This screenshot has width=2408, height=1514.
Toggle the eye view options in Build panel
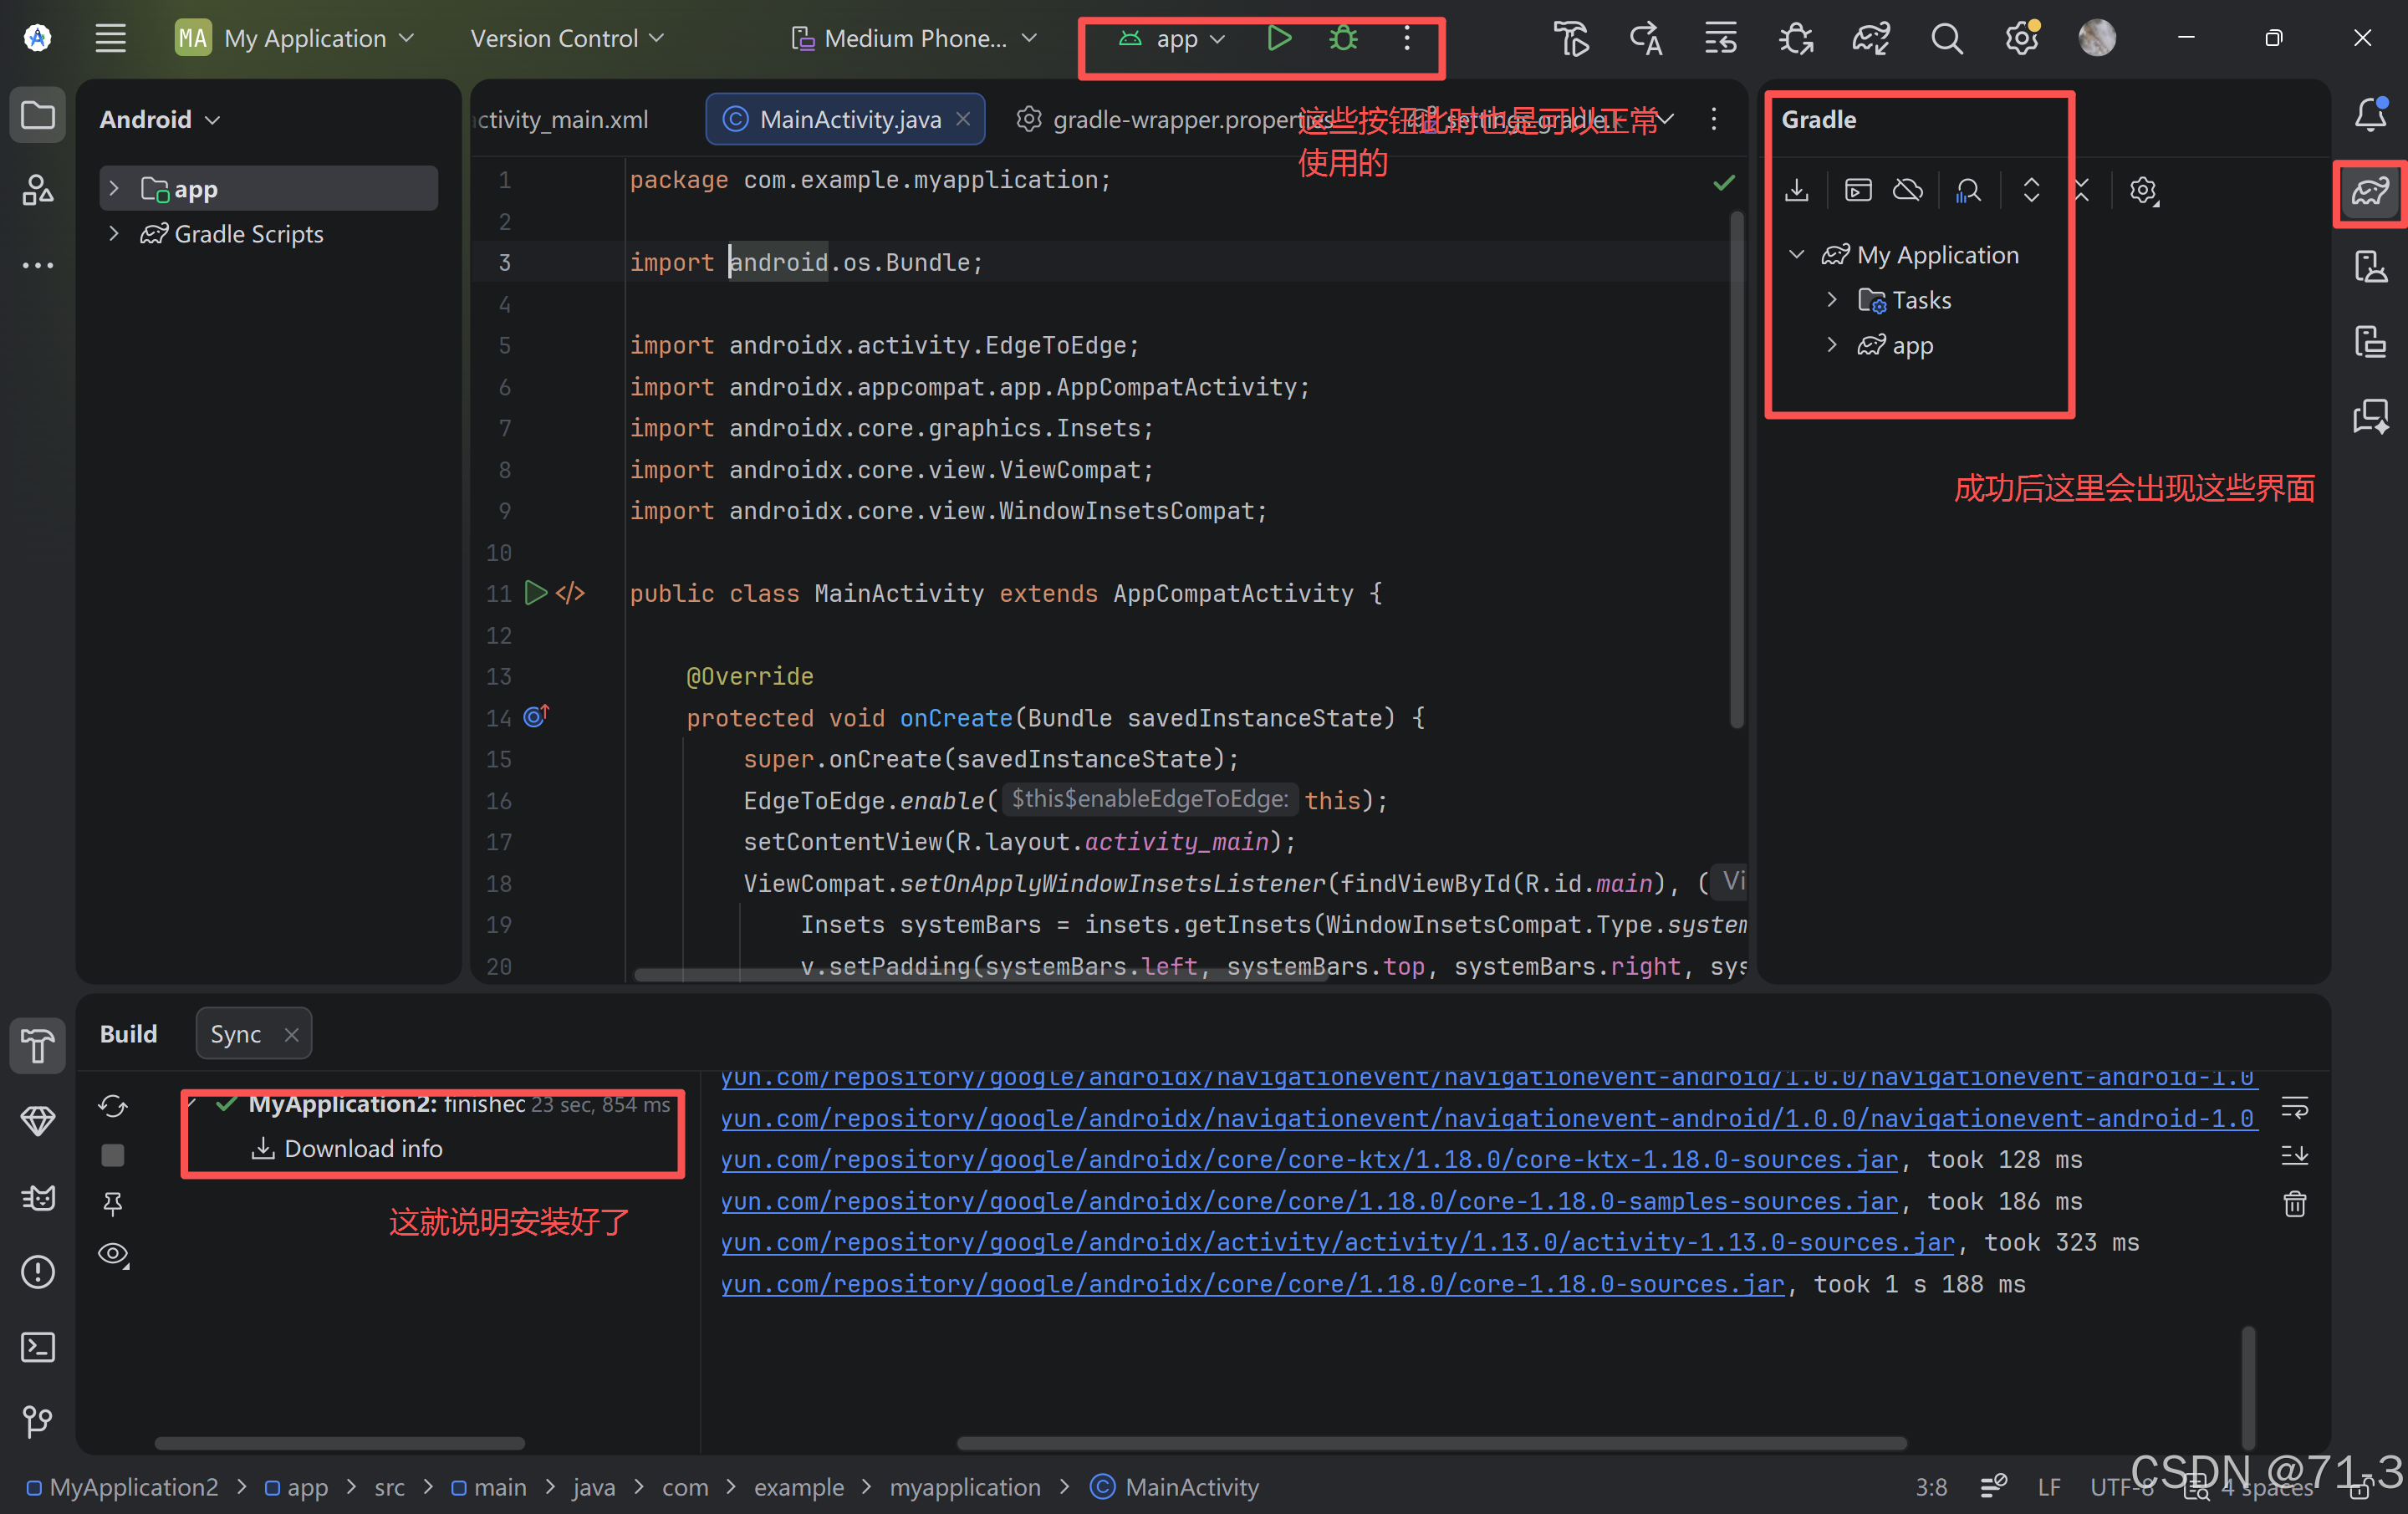pos(113,1253)
